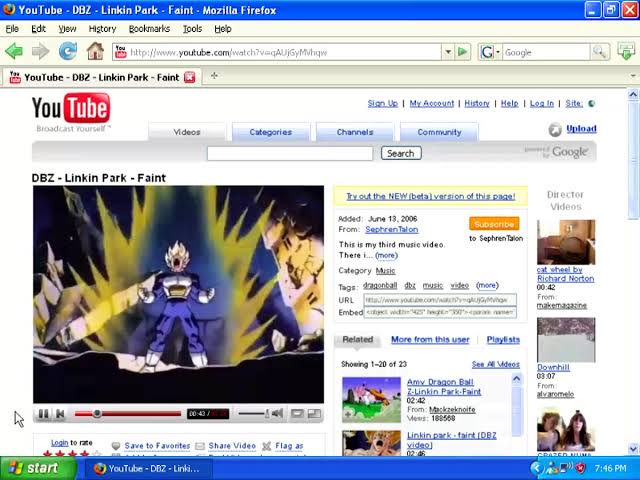Viewport: 640px width, 480px height.
Task: Open the Playlists tab
Action: [x=503, y=340]
